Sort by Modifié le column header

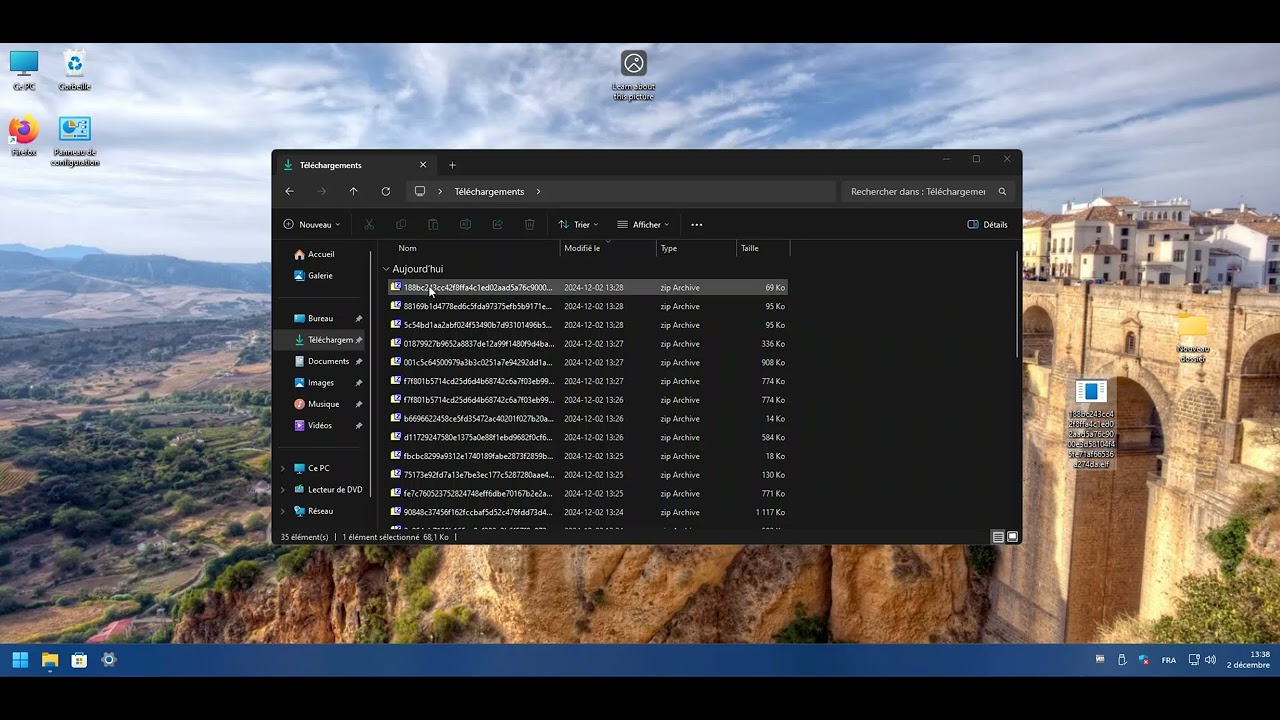608,248
